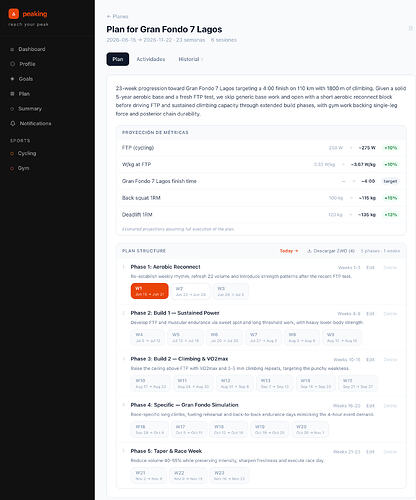Open the Today dropdown in Plan Structure
The image size is (416, 500).
pyautogui.click(x=289, y=251)
